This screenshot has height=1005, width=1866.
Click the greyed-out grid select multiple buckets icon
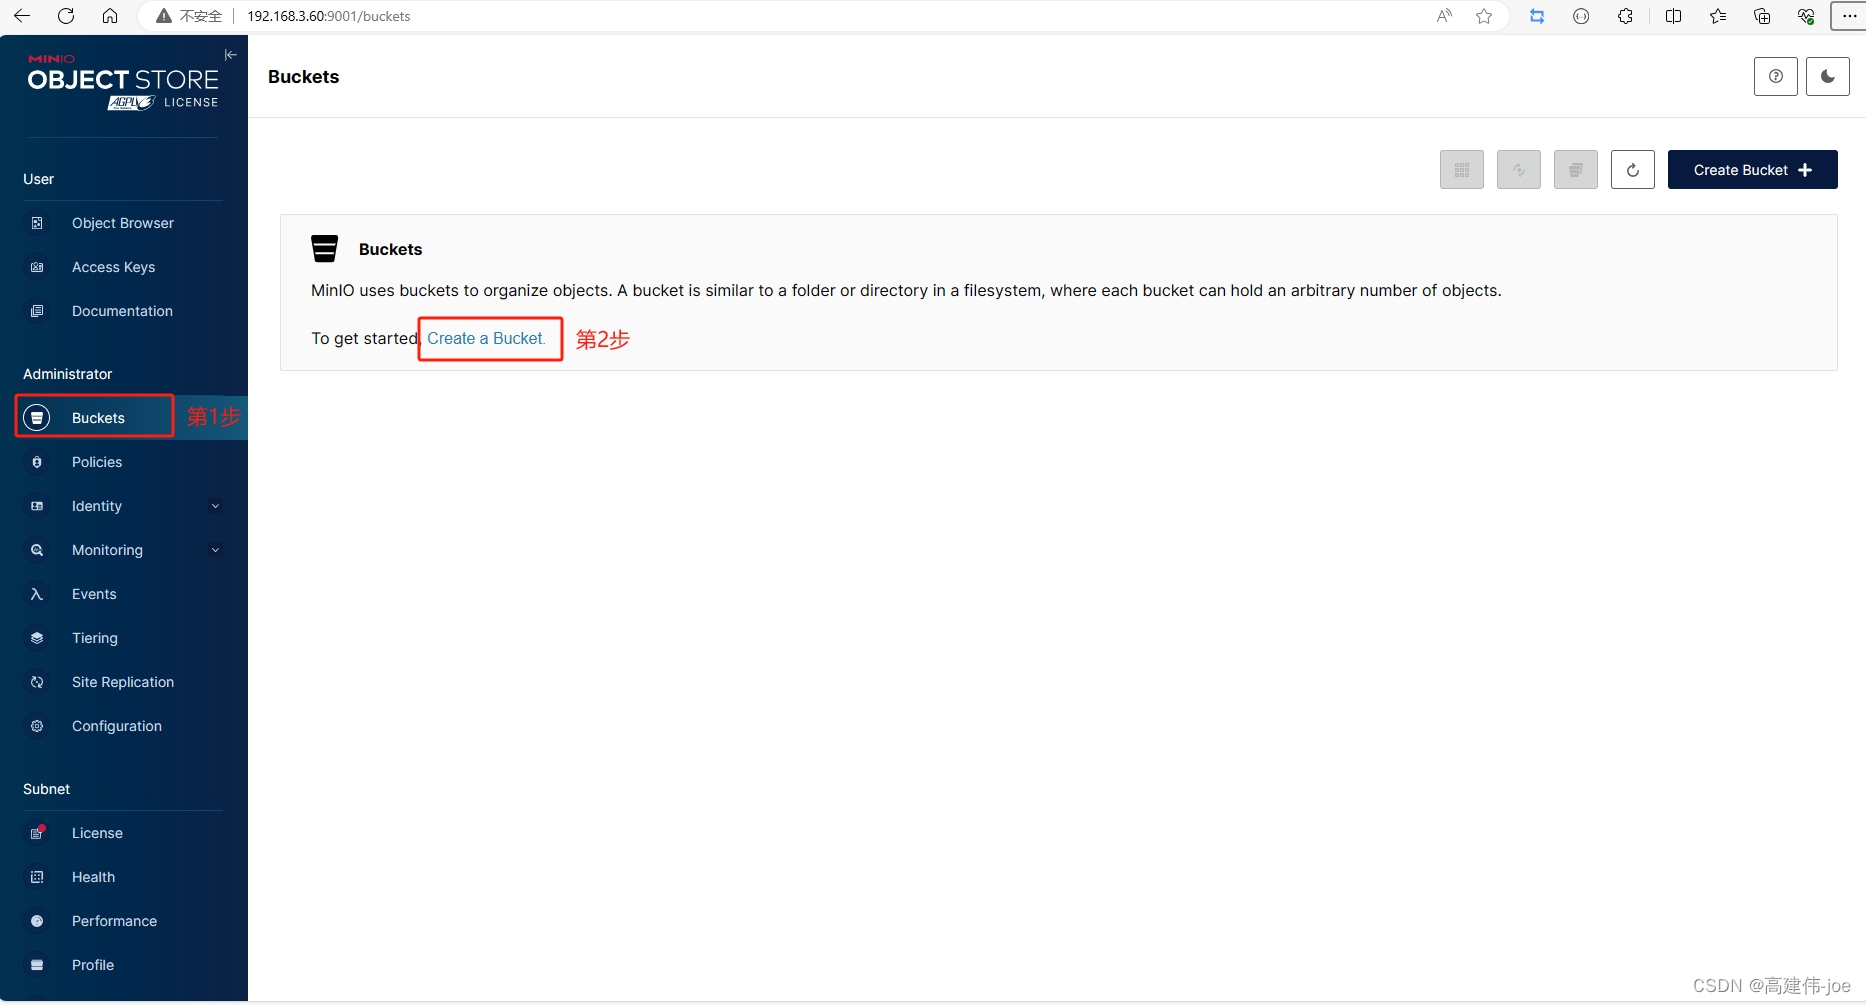tap(1462, 170)
